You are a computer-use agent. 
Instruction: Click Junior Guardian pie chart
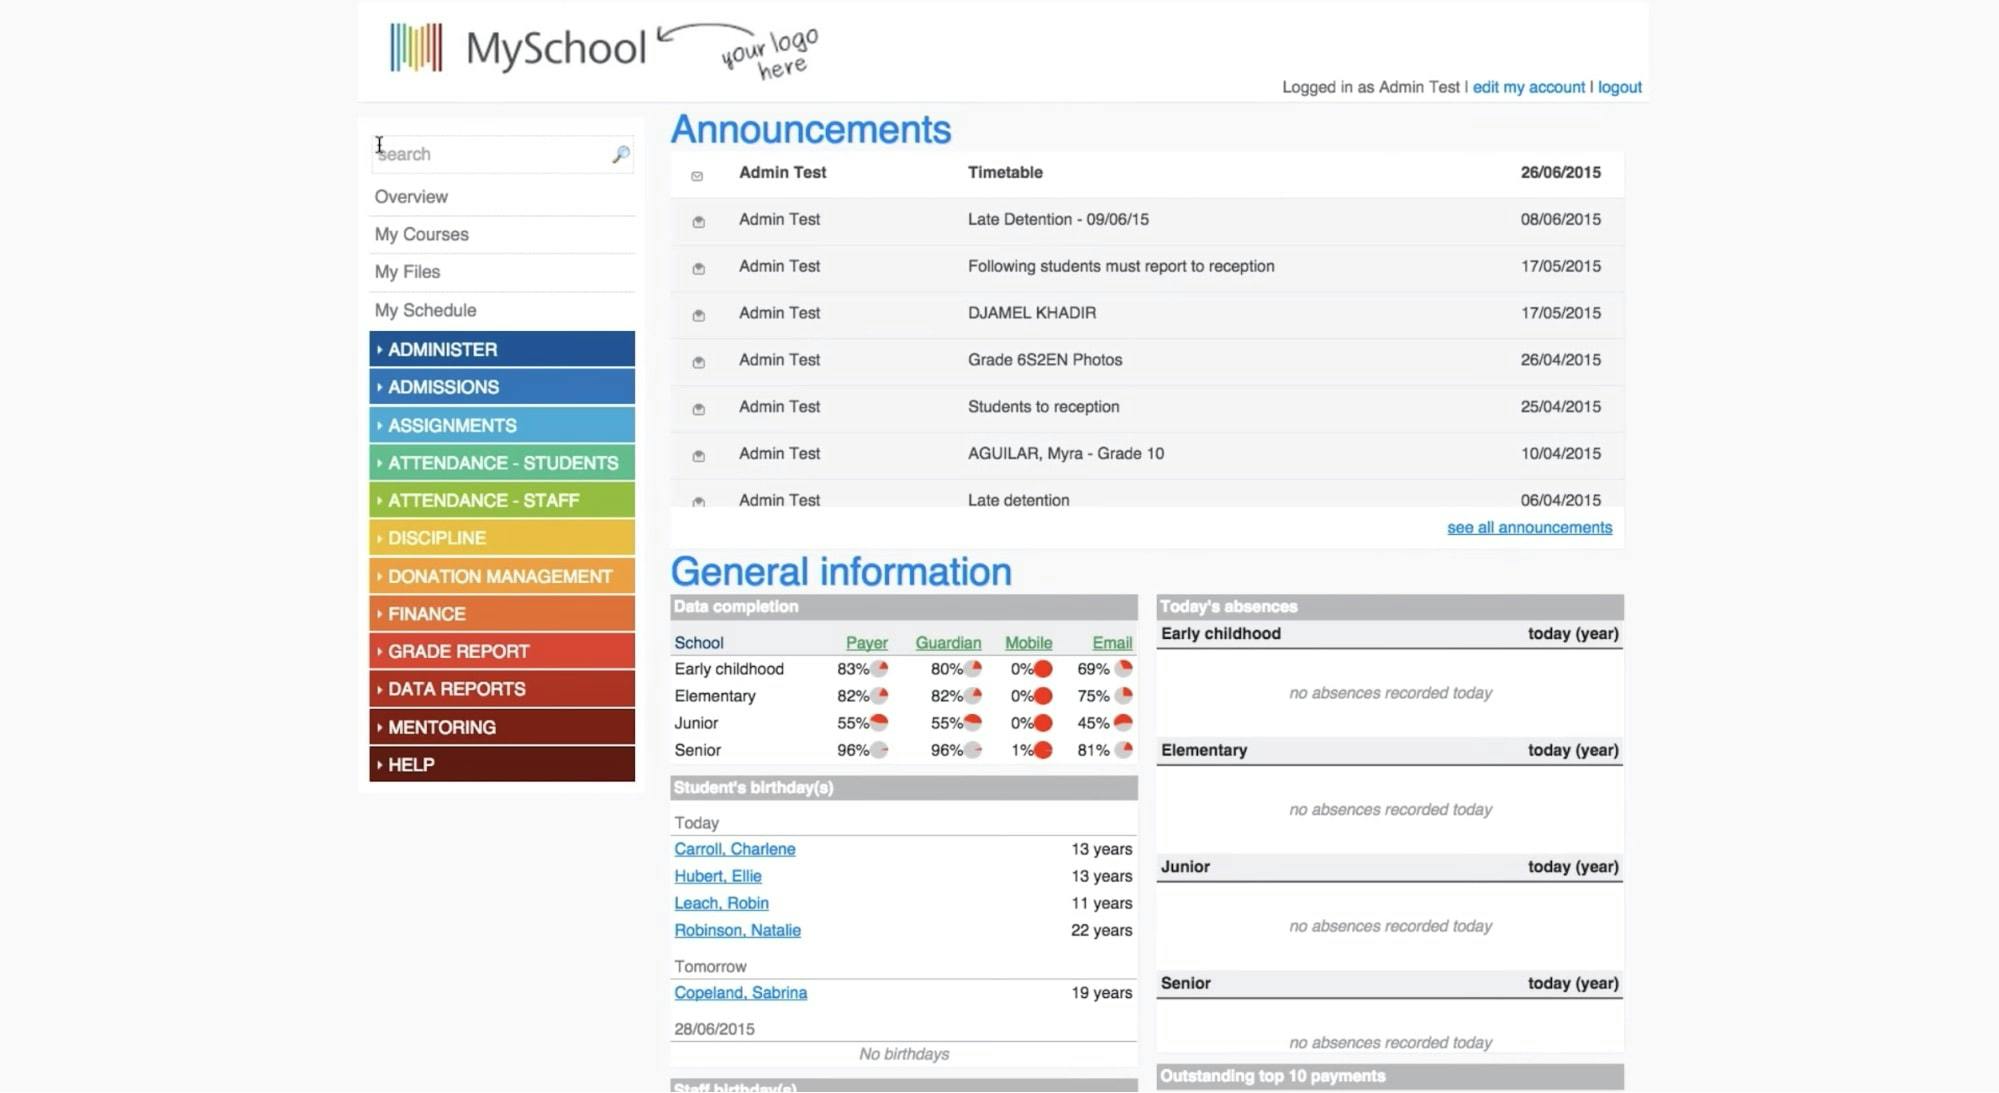pos(973,723)
